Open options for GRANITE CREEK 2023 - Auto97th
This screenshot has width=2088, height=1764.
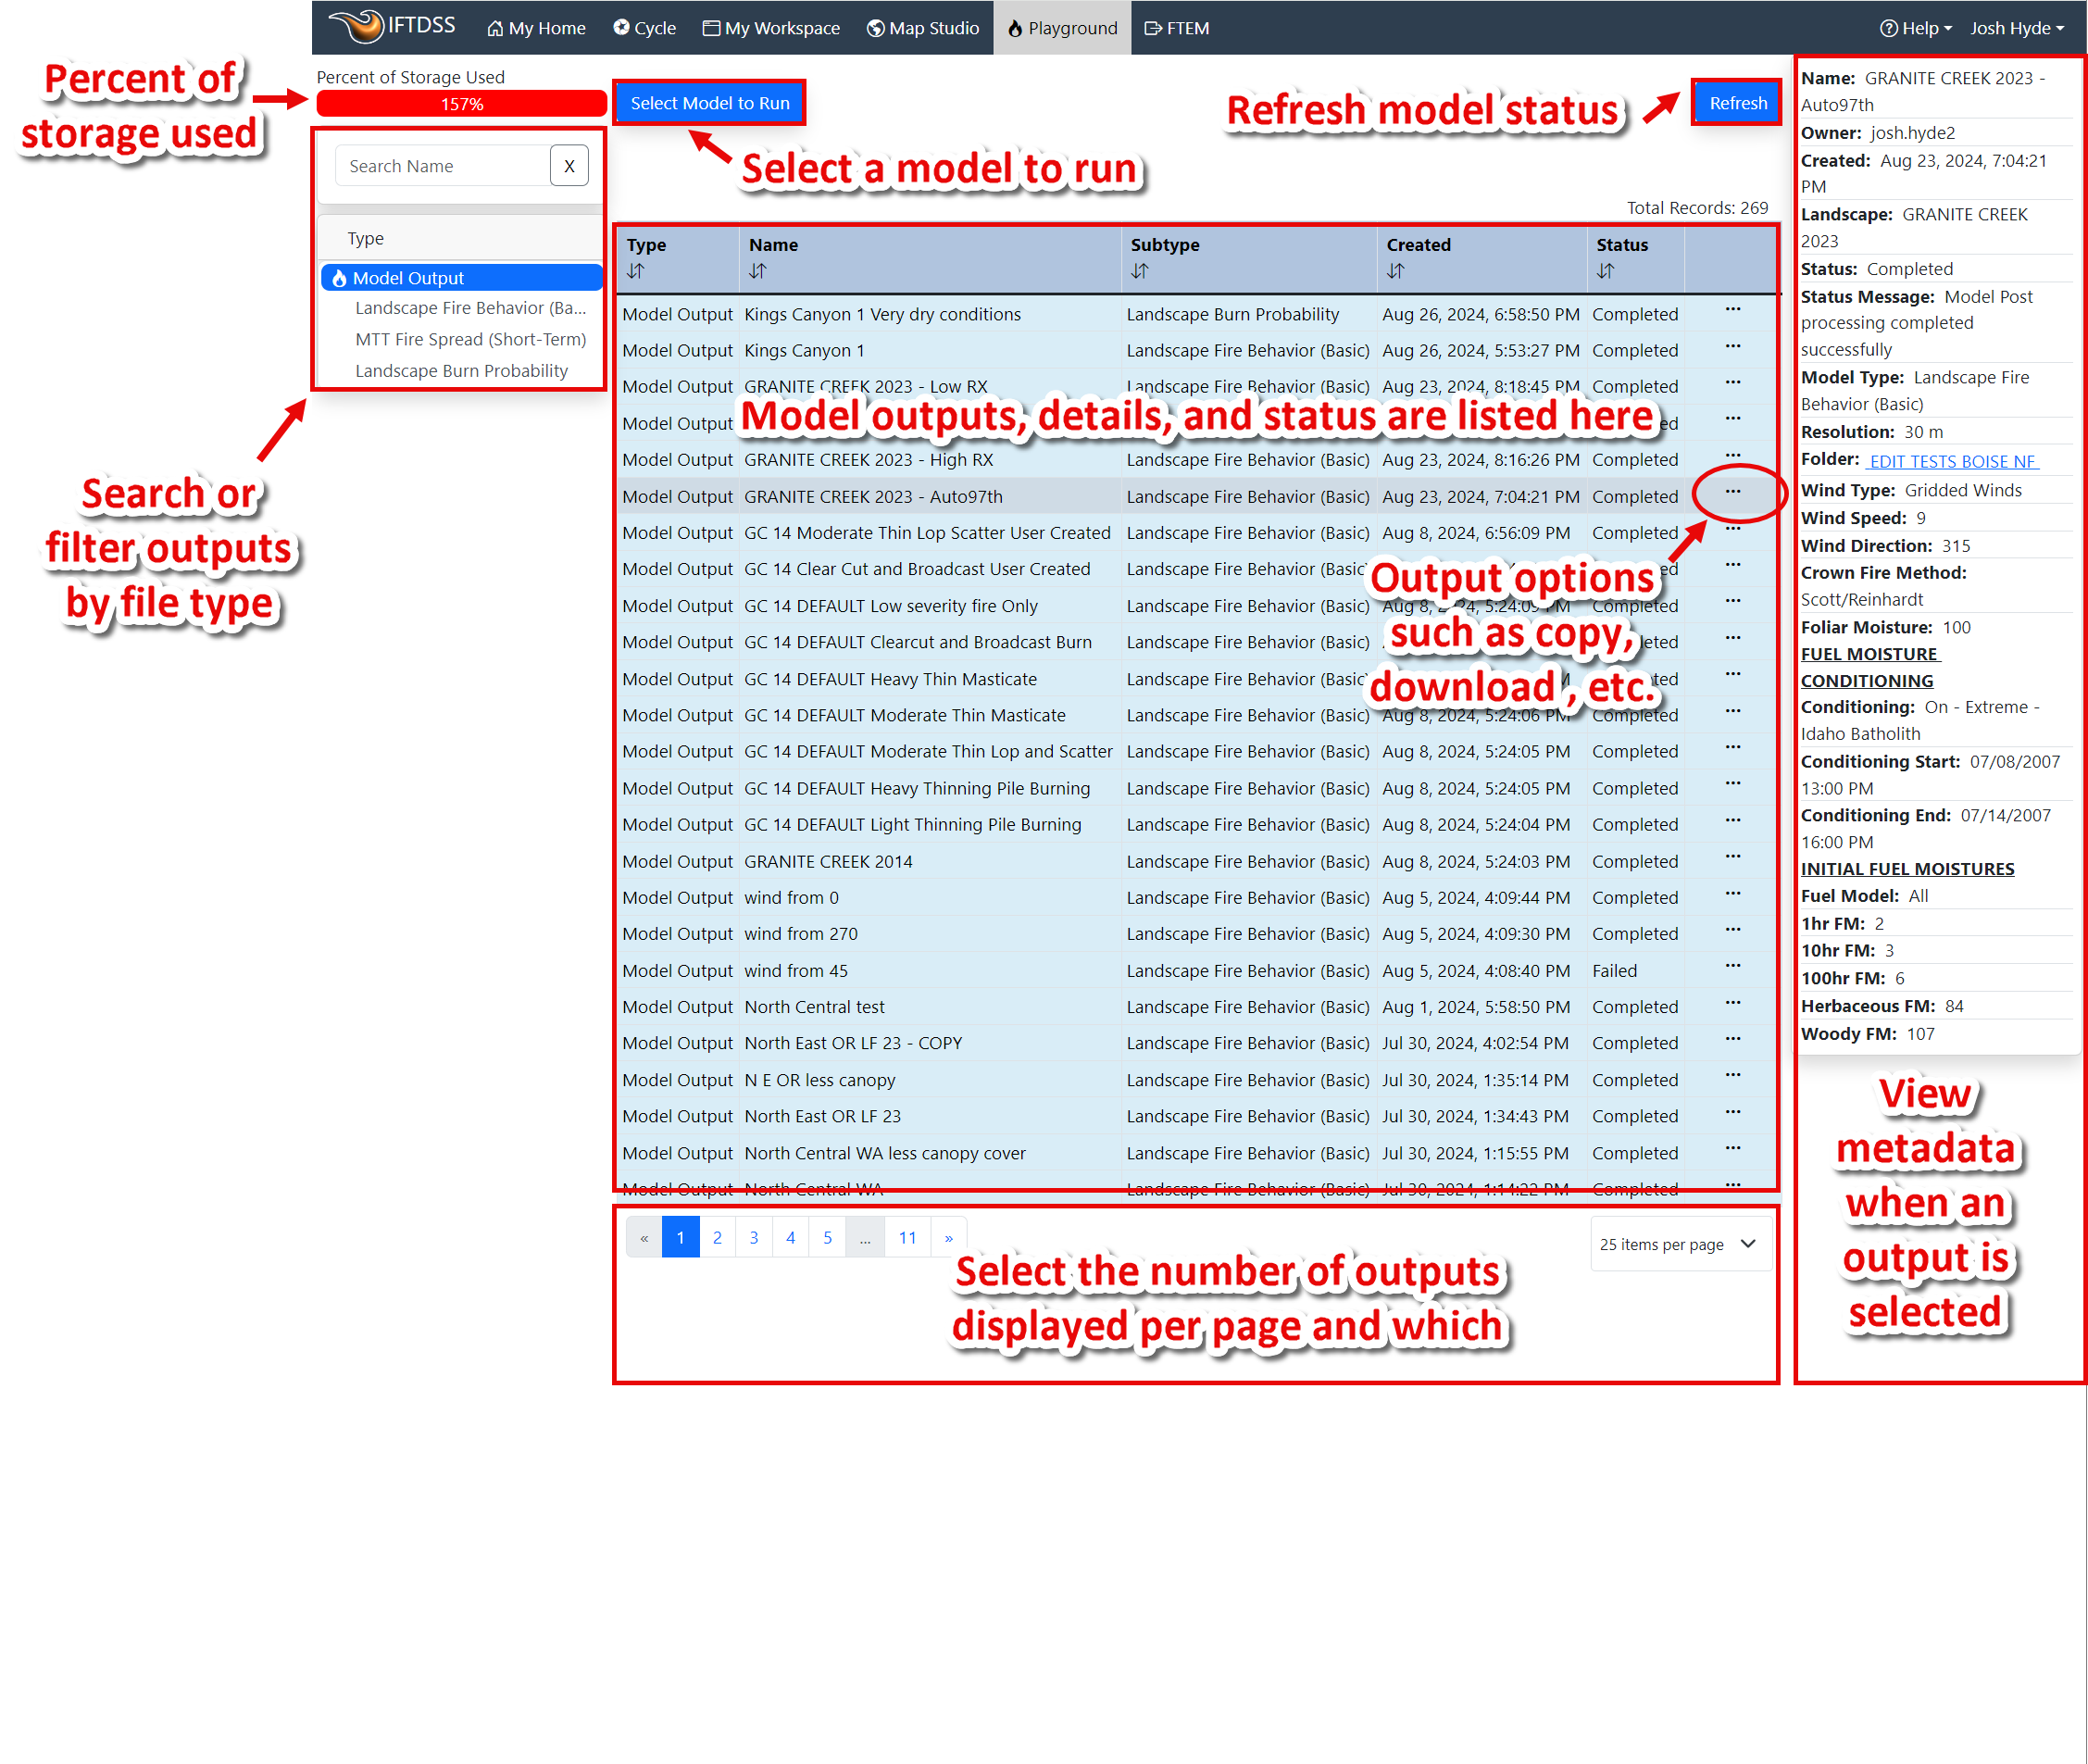[1732, 492]
